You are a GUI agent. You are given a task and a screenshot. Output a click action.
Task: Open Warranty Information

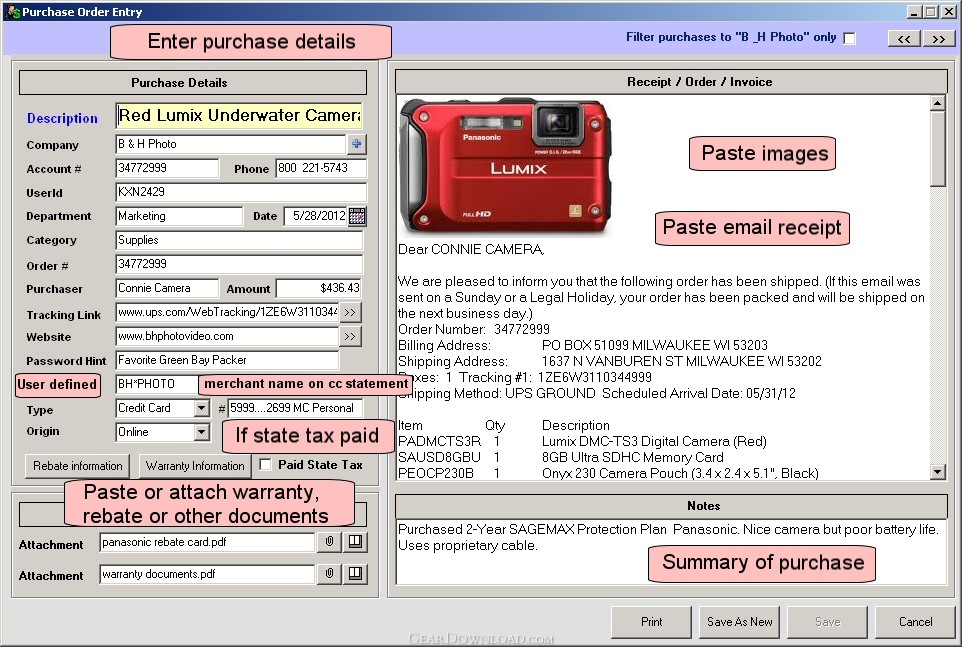coord(195,466)
